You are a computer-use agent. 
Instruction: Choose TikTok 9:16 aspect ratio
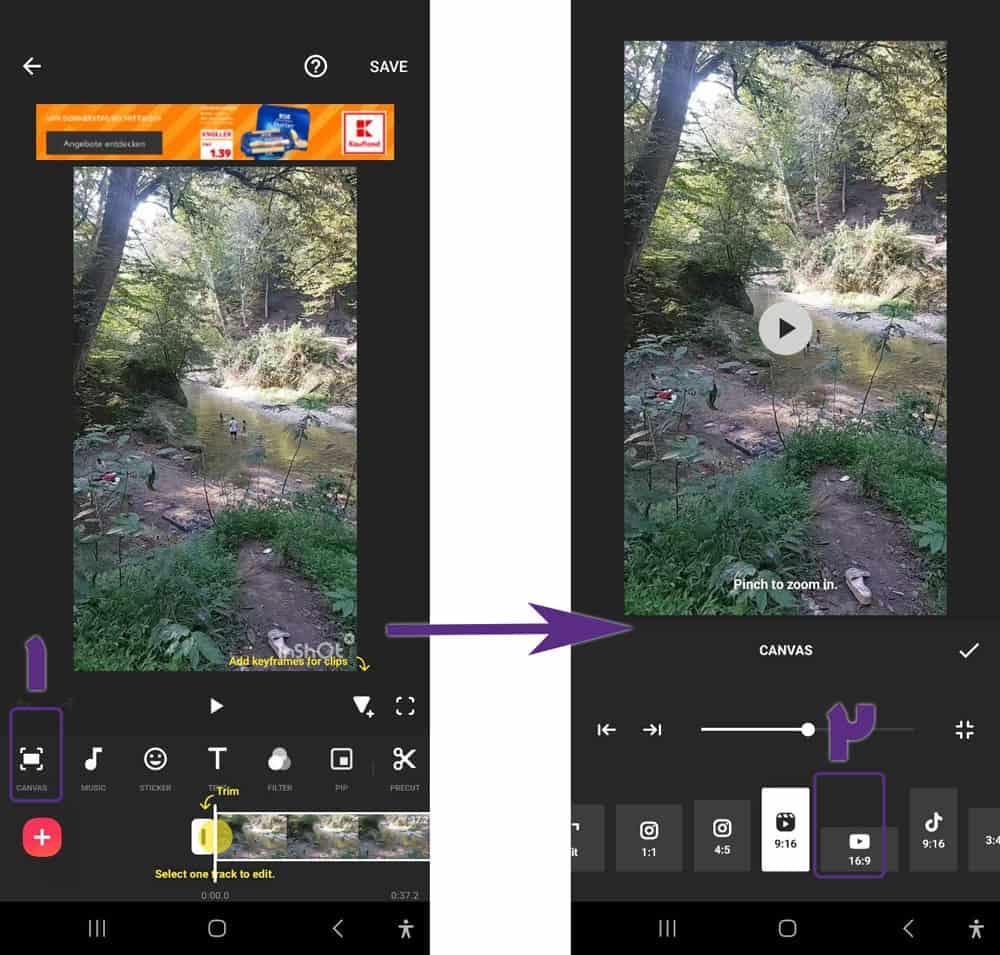coord(933,829)
